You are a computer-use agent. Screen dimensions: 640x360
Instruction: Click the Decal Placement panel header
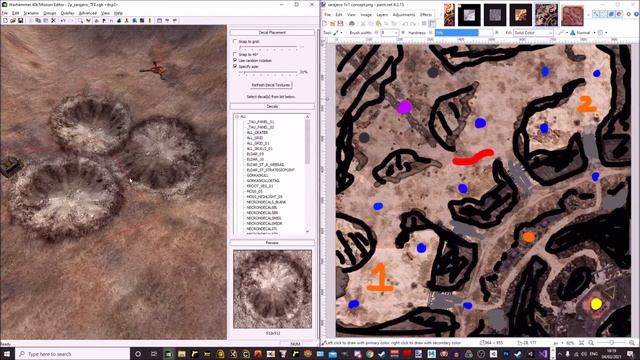pos(272,32)
